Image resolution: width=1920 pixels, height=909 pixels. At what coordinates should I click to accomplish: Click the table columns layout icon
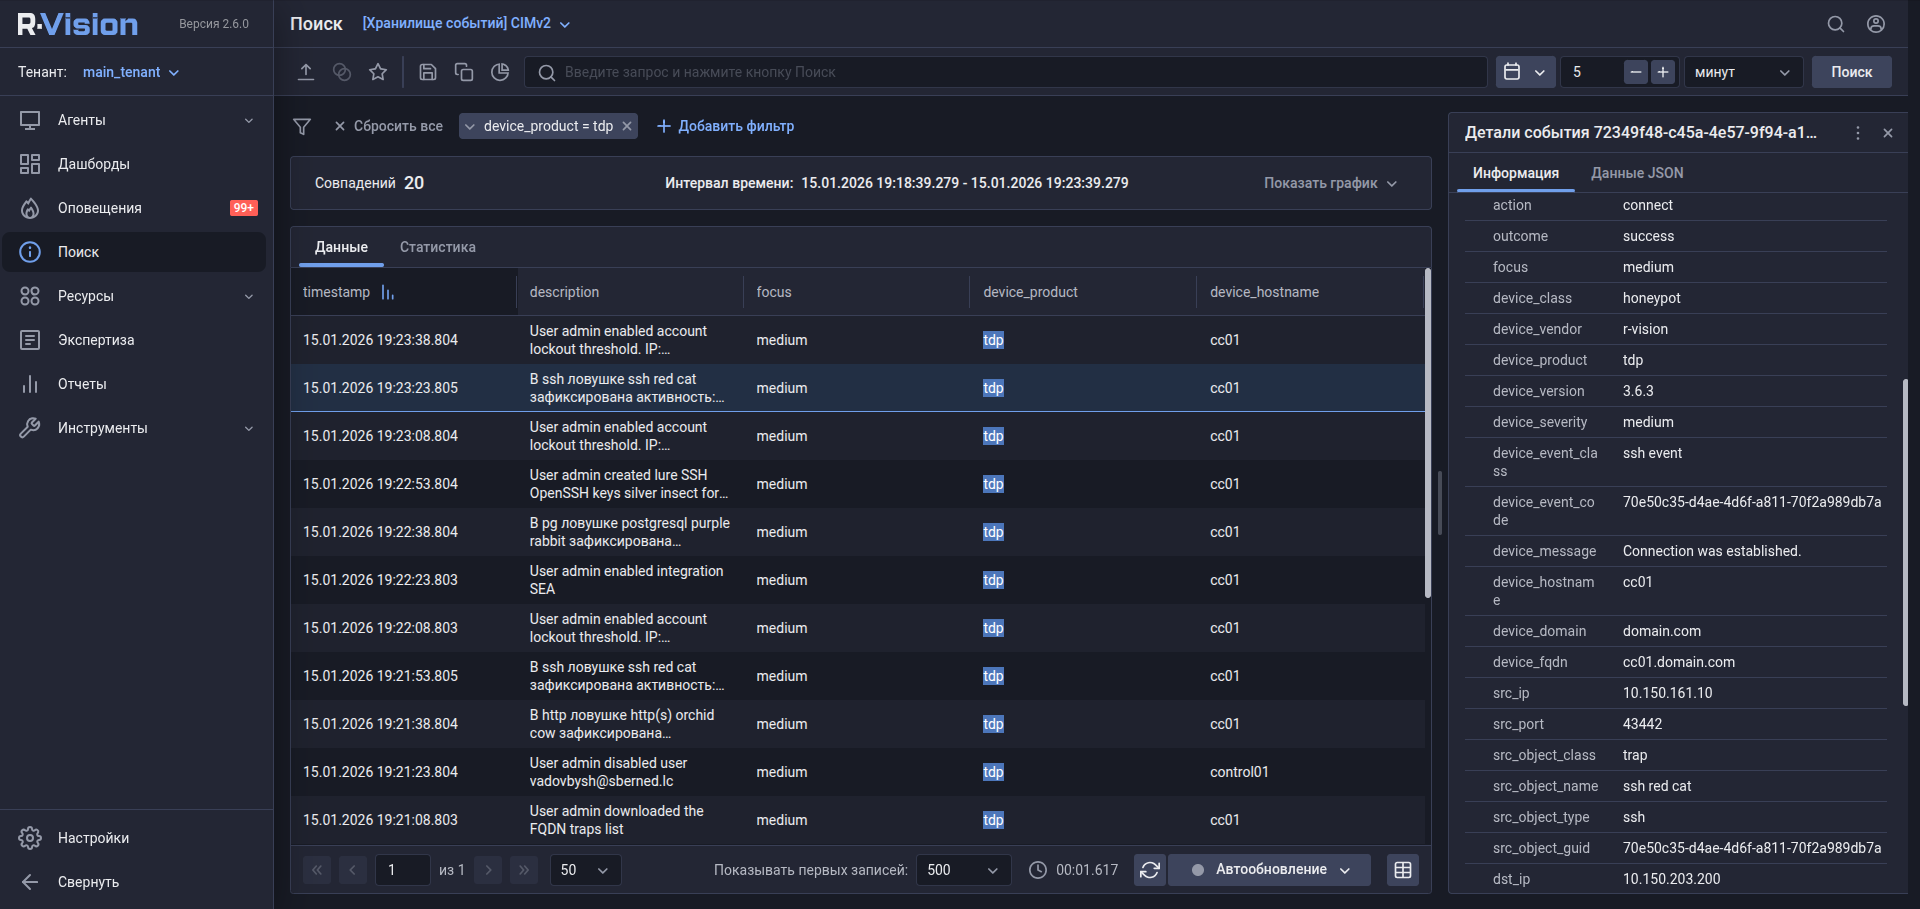(x=1402, y=870)
